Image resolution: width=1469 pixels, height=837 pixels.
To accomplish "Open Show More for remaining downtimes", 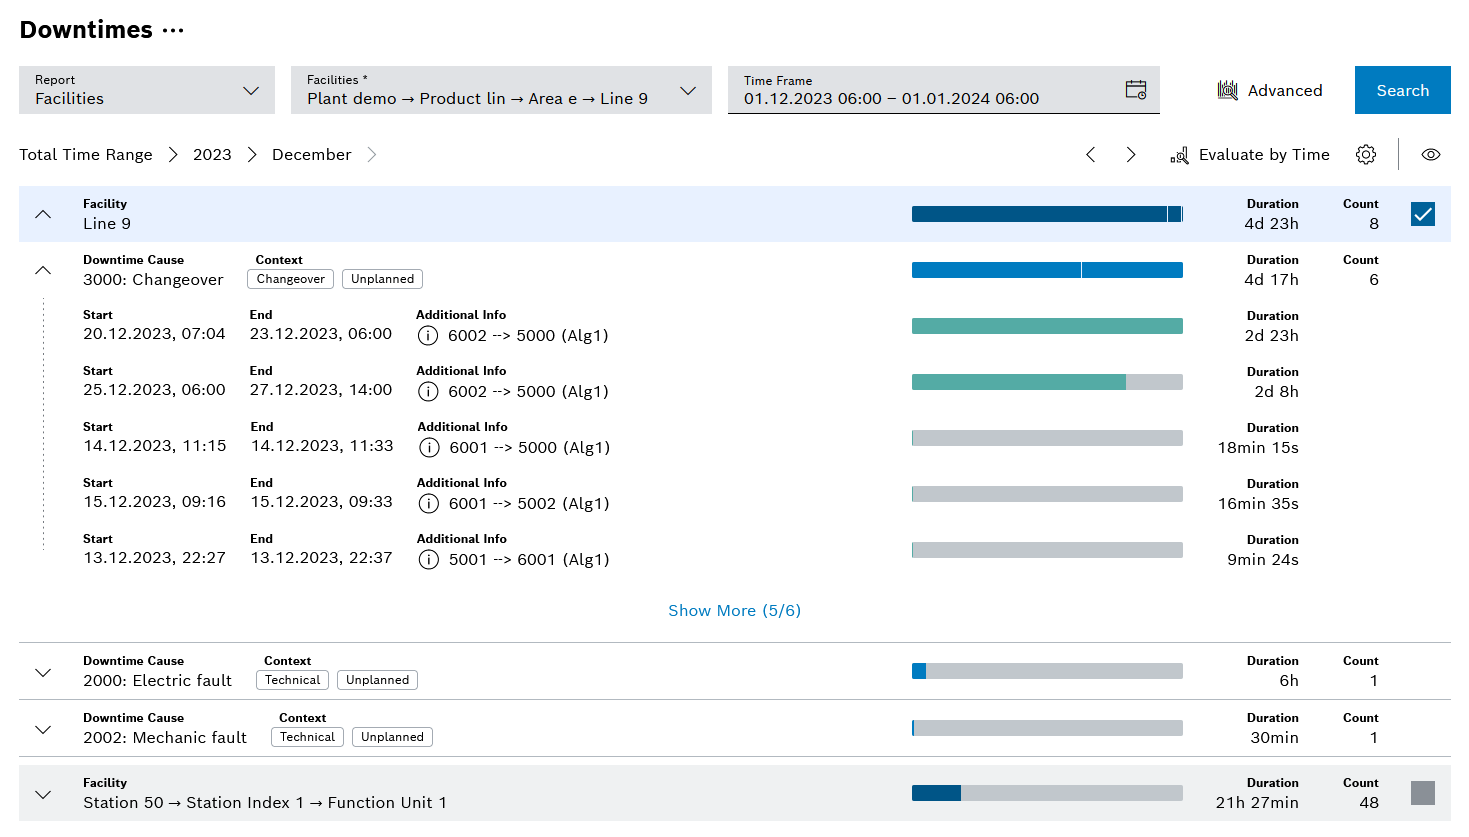I will pos(734,610).
